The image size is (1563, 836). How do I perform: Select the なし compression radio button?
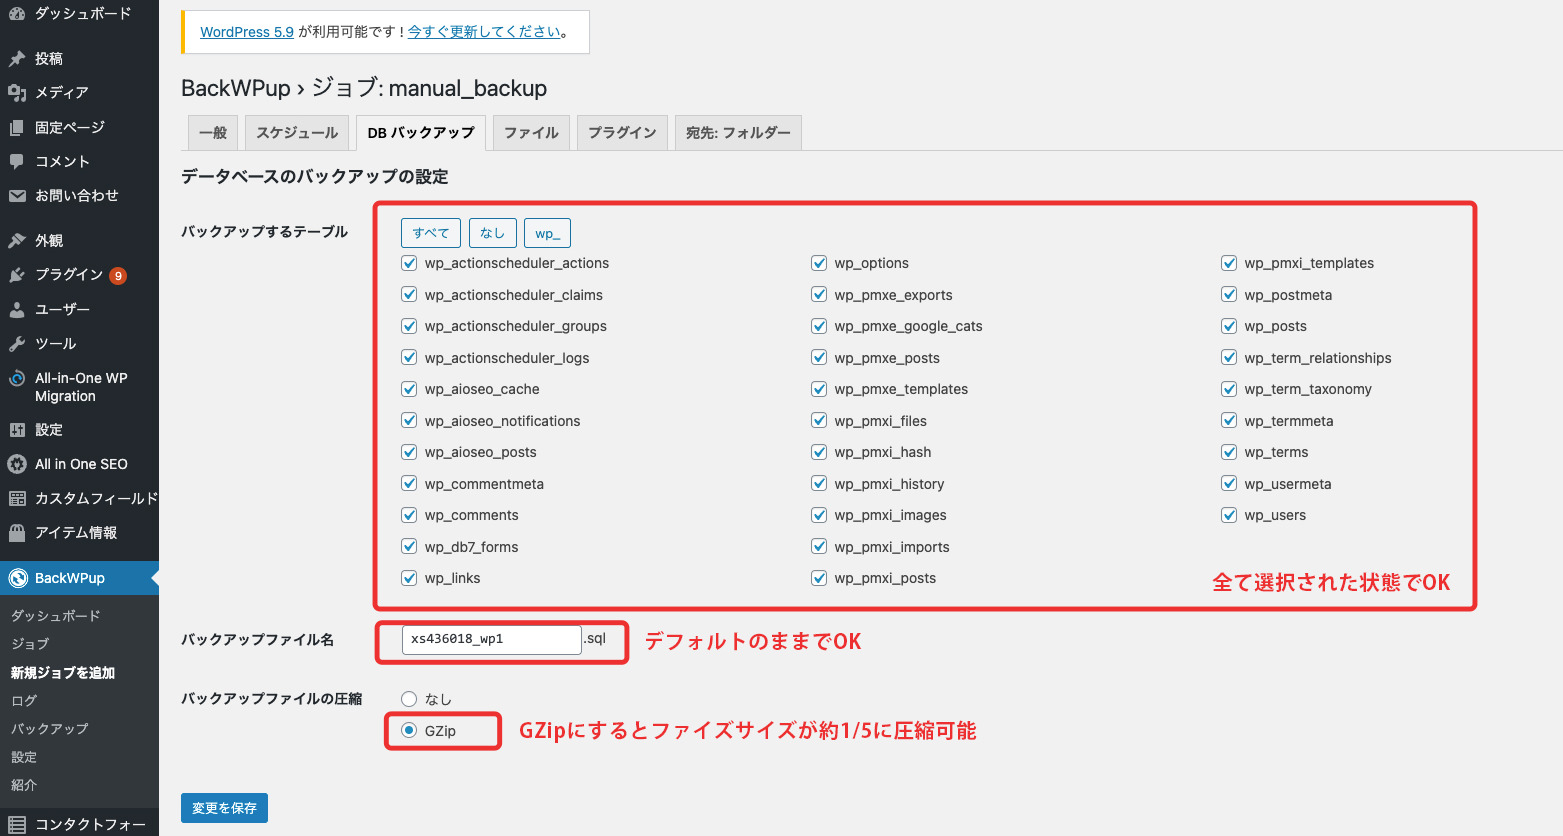[409, 699]
